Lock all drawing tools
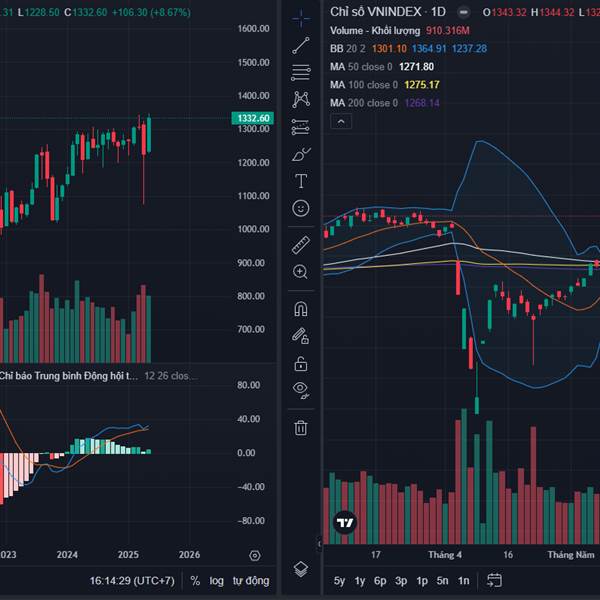Viewport: 600px width, 600px height. pos(301,364)
